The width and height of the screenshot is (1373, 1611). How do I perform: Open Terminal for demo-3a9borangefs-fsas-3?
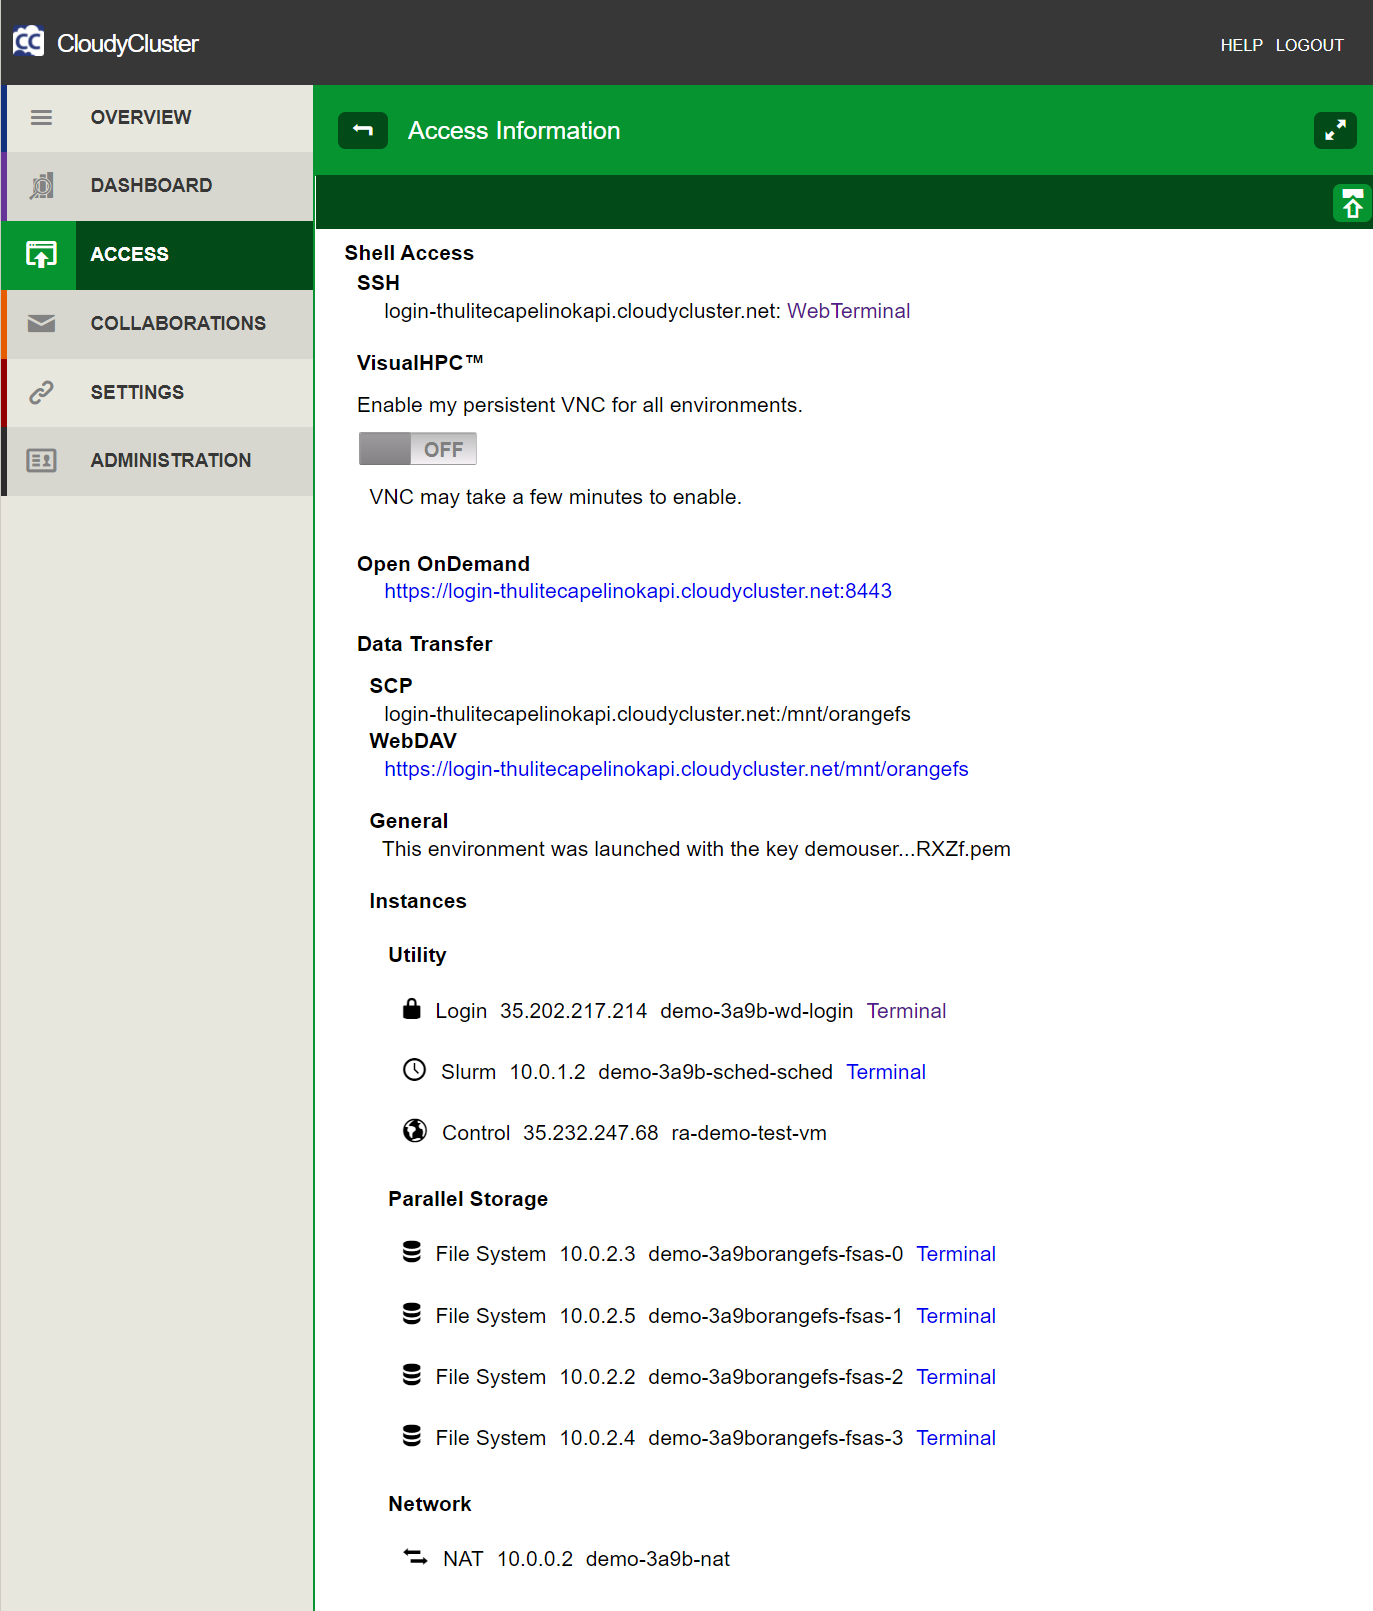[x=956, y=1438]
